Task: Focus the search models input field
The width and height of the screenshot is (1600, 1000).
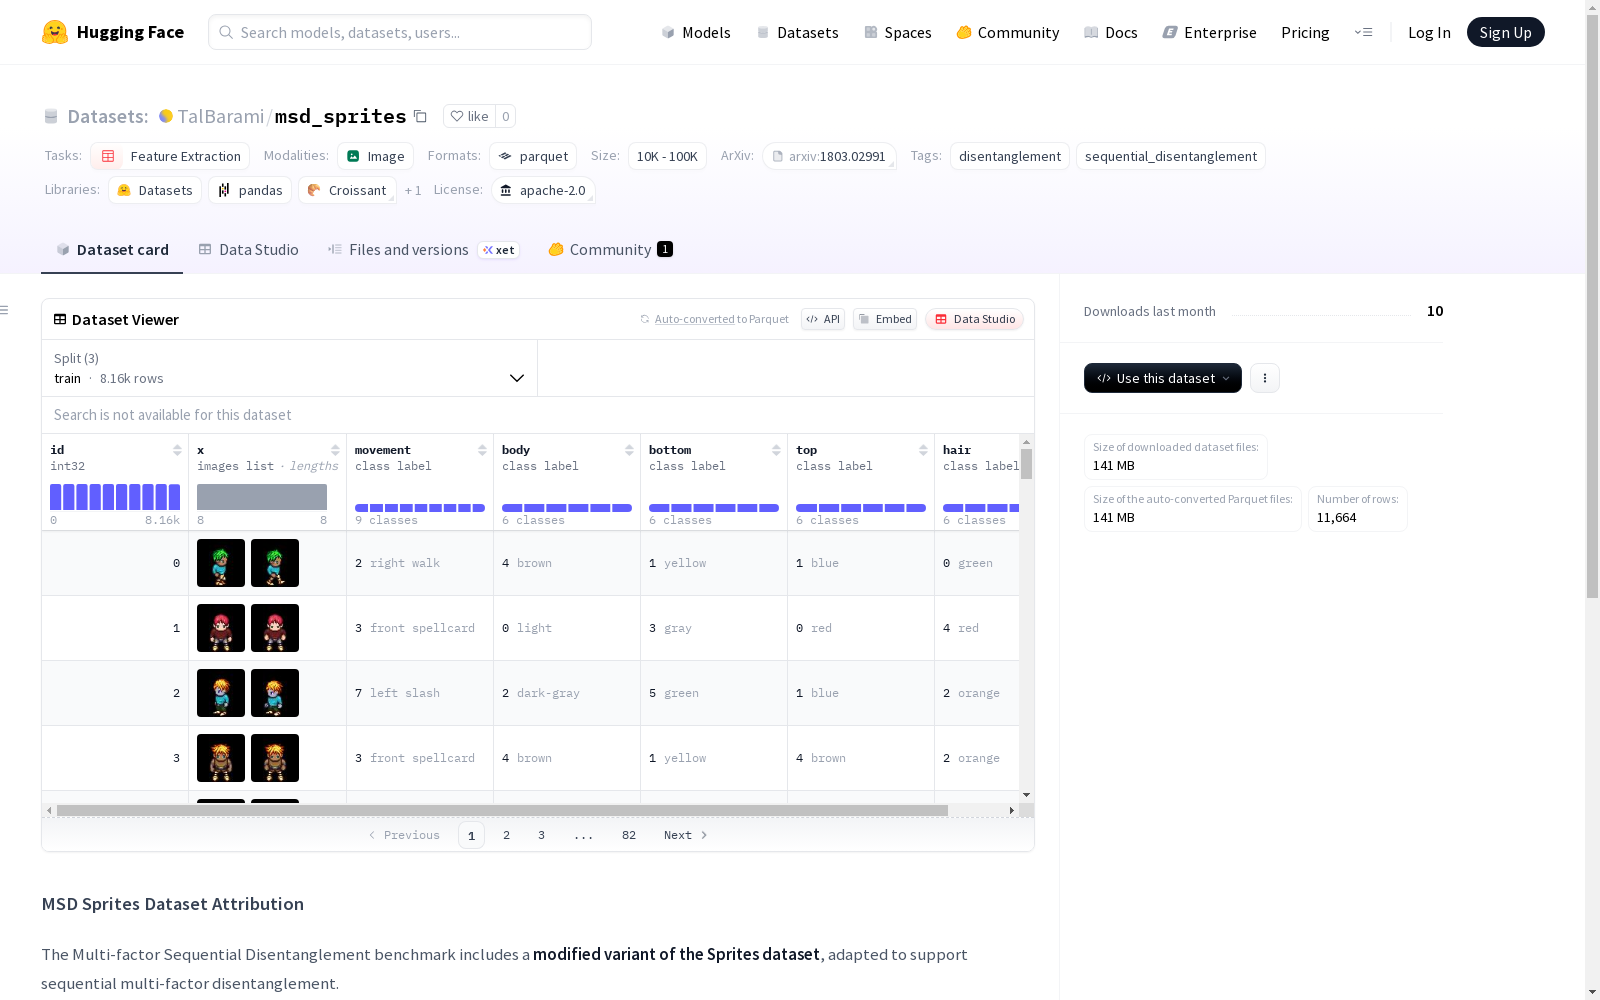Action: tap(400, 32)
